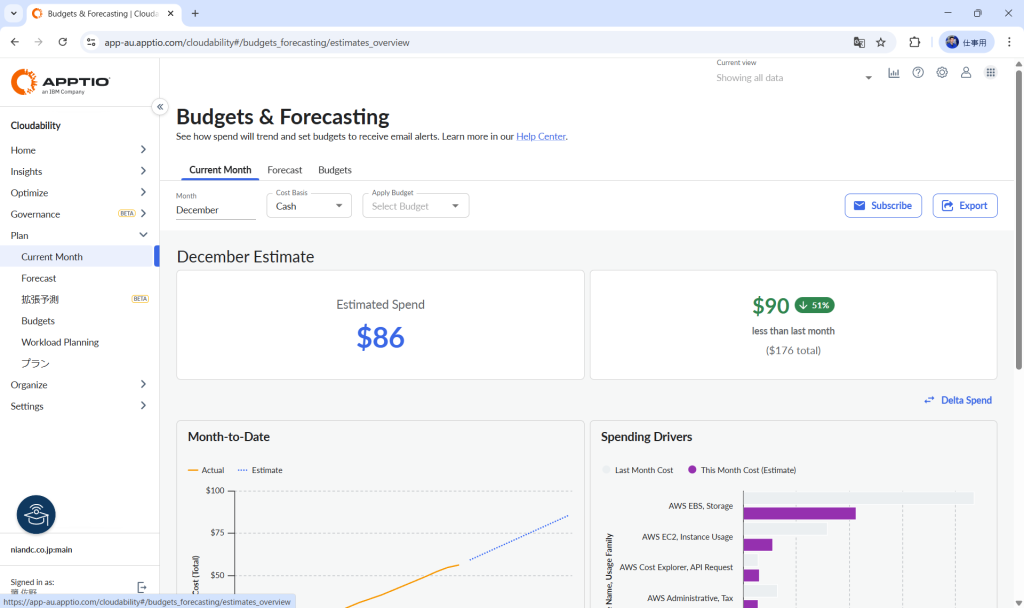Click the browser address bar URL
The image size is (1024, 608).
click(x=257, y=42)
